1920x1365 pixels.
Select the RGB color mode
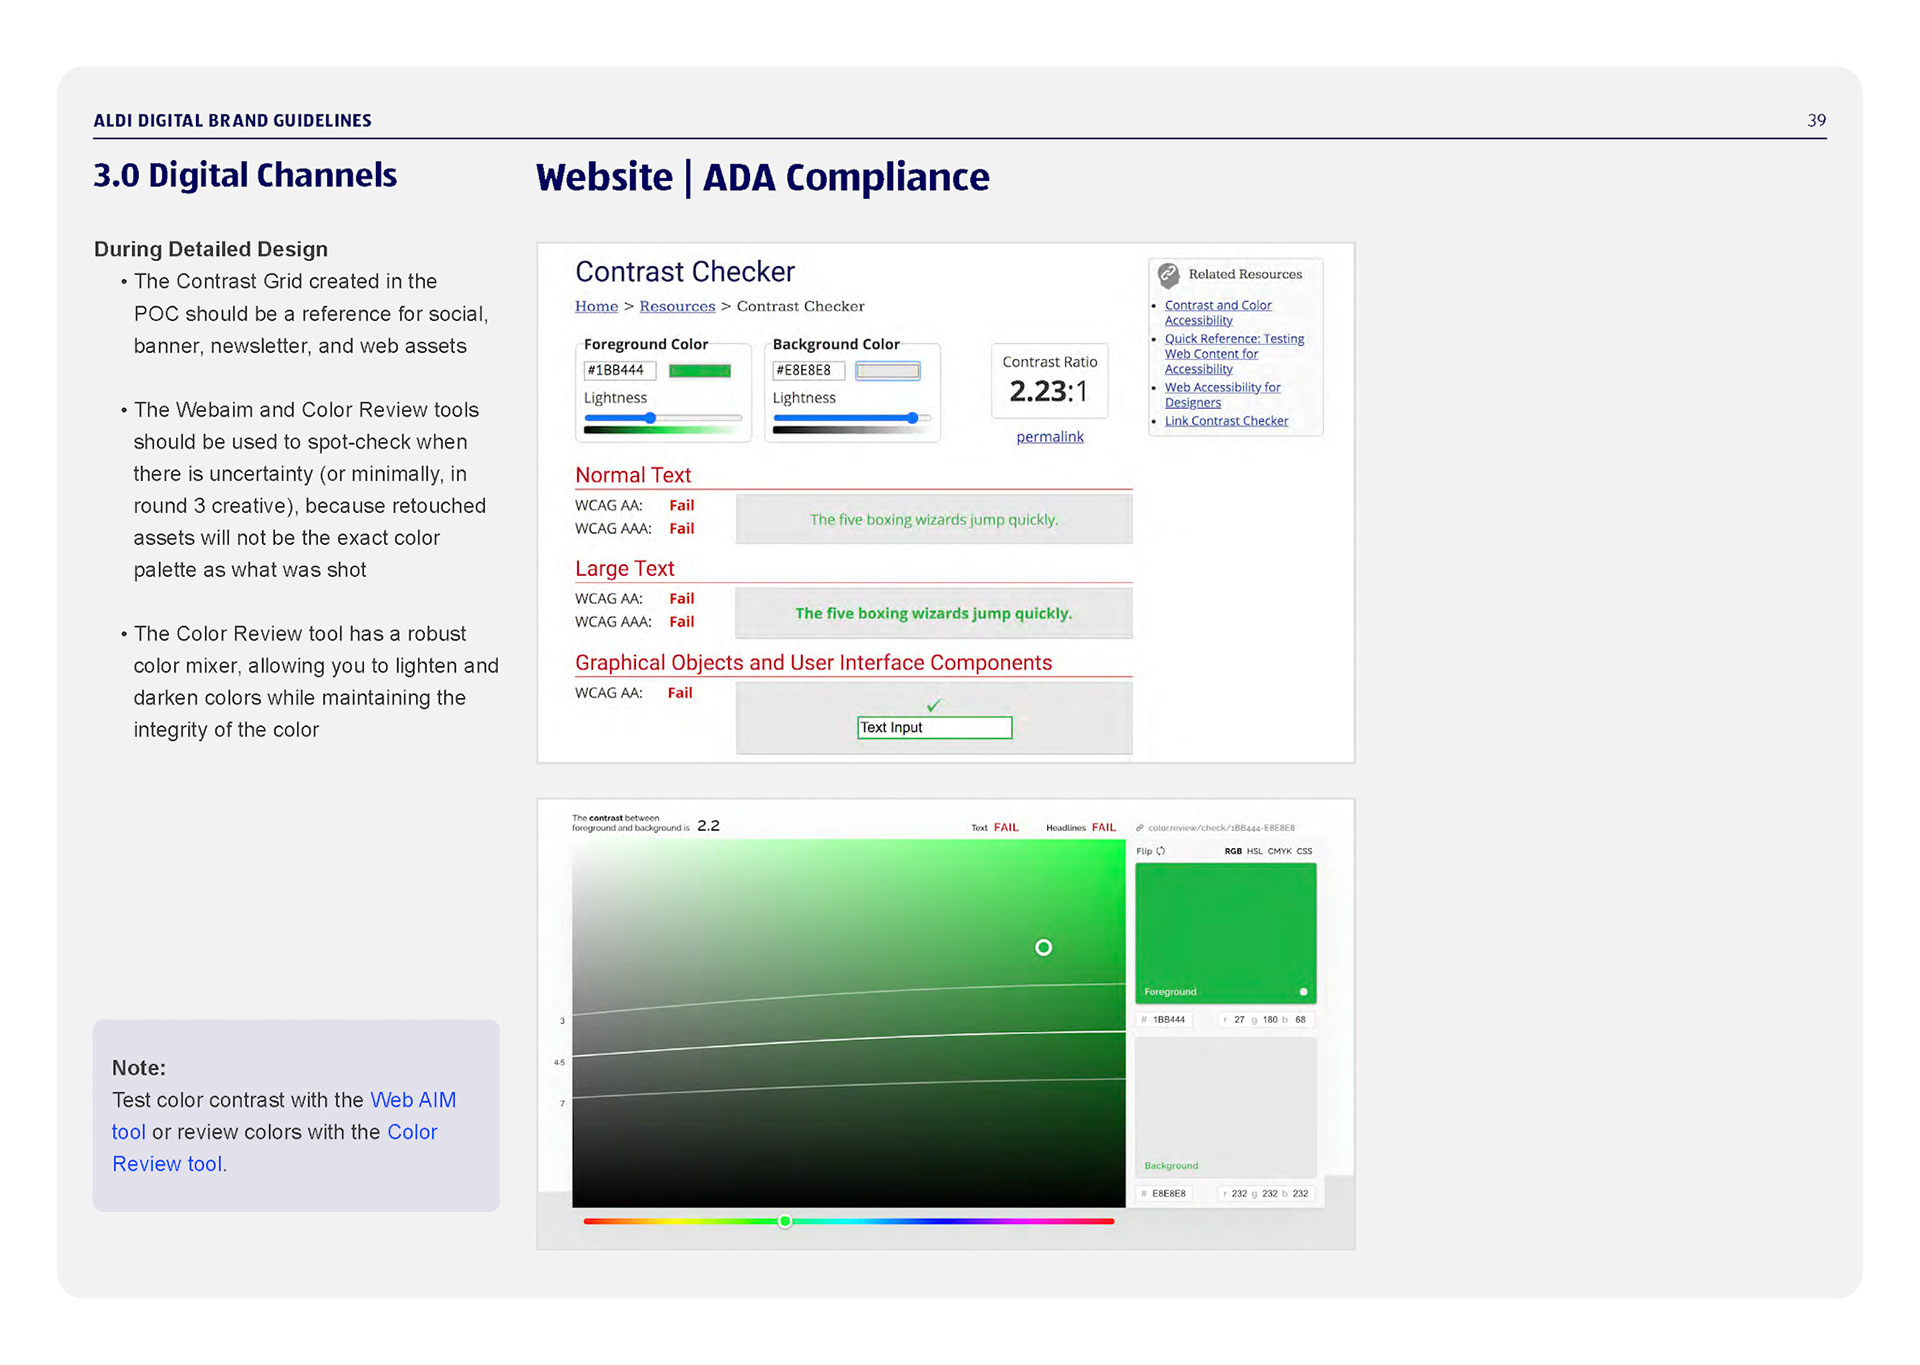tap(1232, 851)
